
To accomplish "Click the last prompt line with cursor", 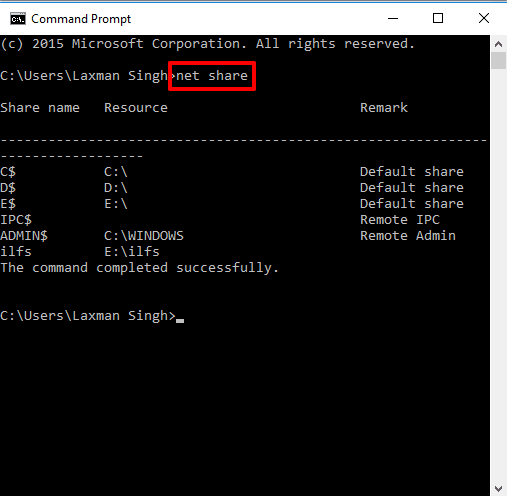I will 92,316.
